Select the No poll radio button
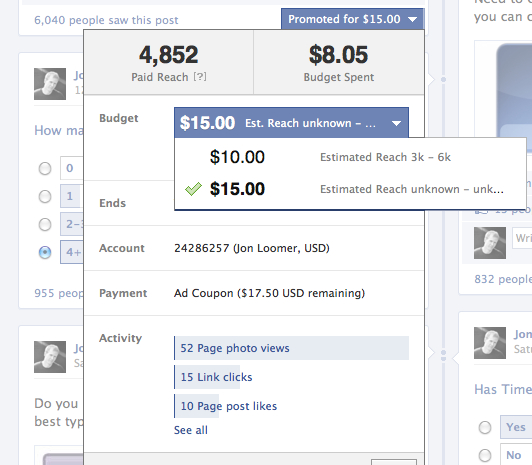 pos(485,455)
